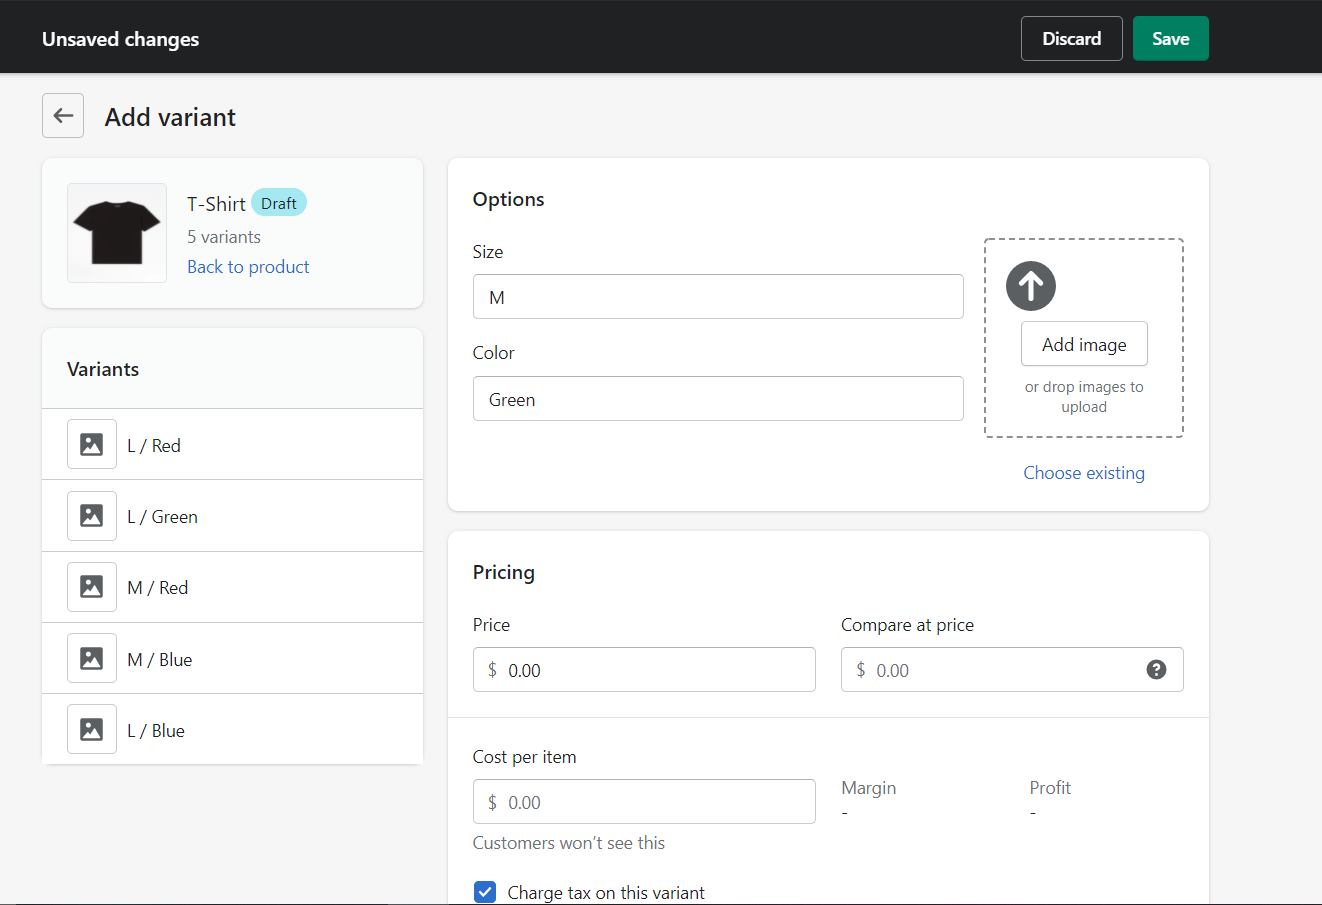1322x905 pixels.
Task: Click the image placeholder icon for L / Blue
Action: (x=92, y=729)
